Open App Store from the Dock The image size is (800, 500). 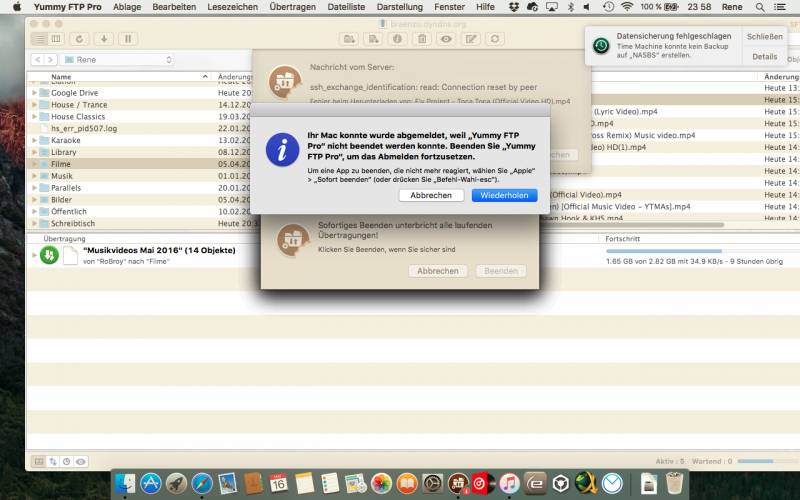pos(151,483)
